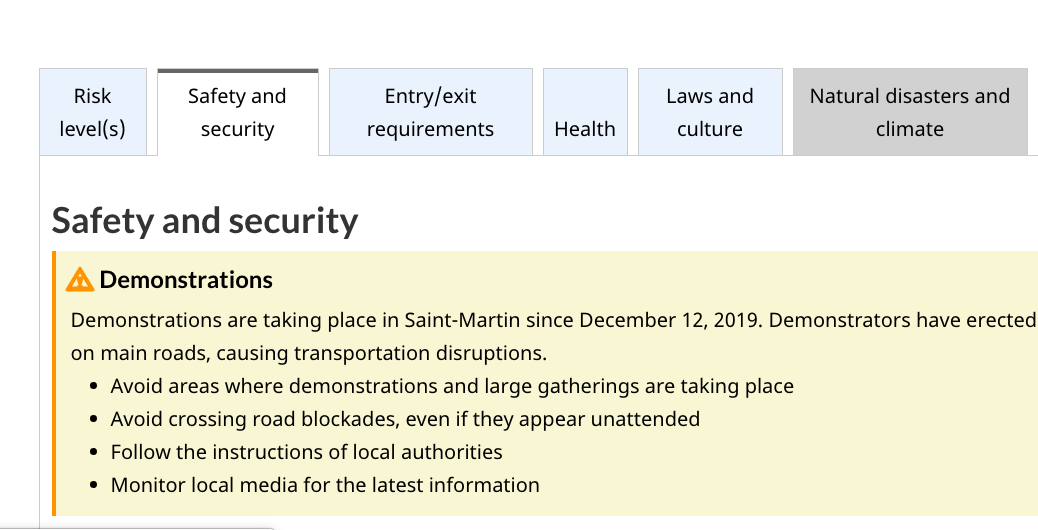The width and height of the screenshot is (1038, 530).
Task: Click the orange left border of alert box
Action: click(54, 383)
